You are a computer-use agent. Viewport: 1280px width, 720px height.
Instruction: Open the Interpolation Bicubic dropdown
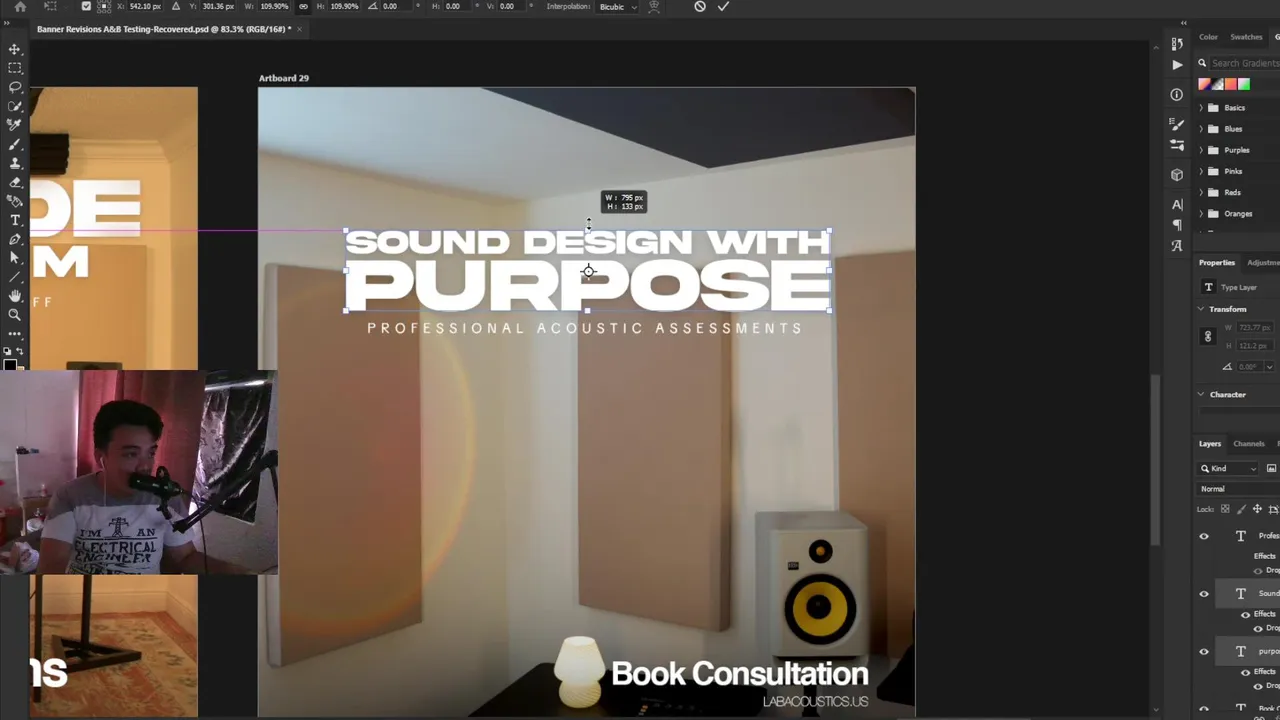617,6
